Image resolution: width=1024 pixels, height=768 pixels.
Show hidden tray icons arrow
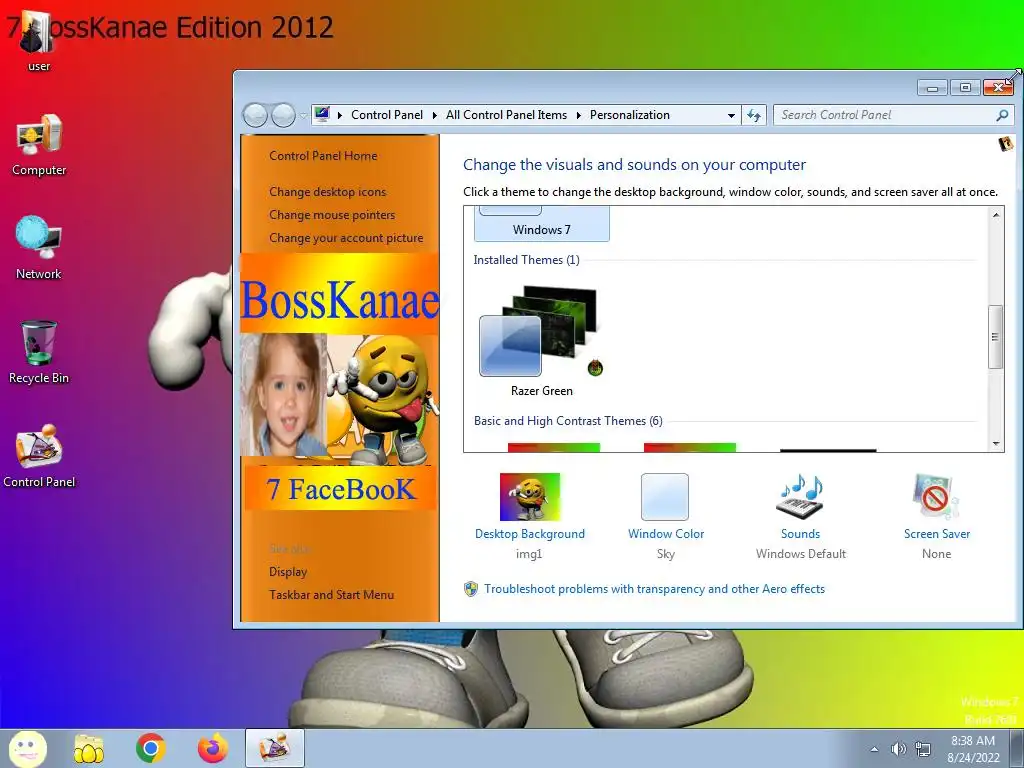coord(874,749)
